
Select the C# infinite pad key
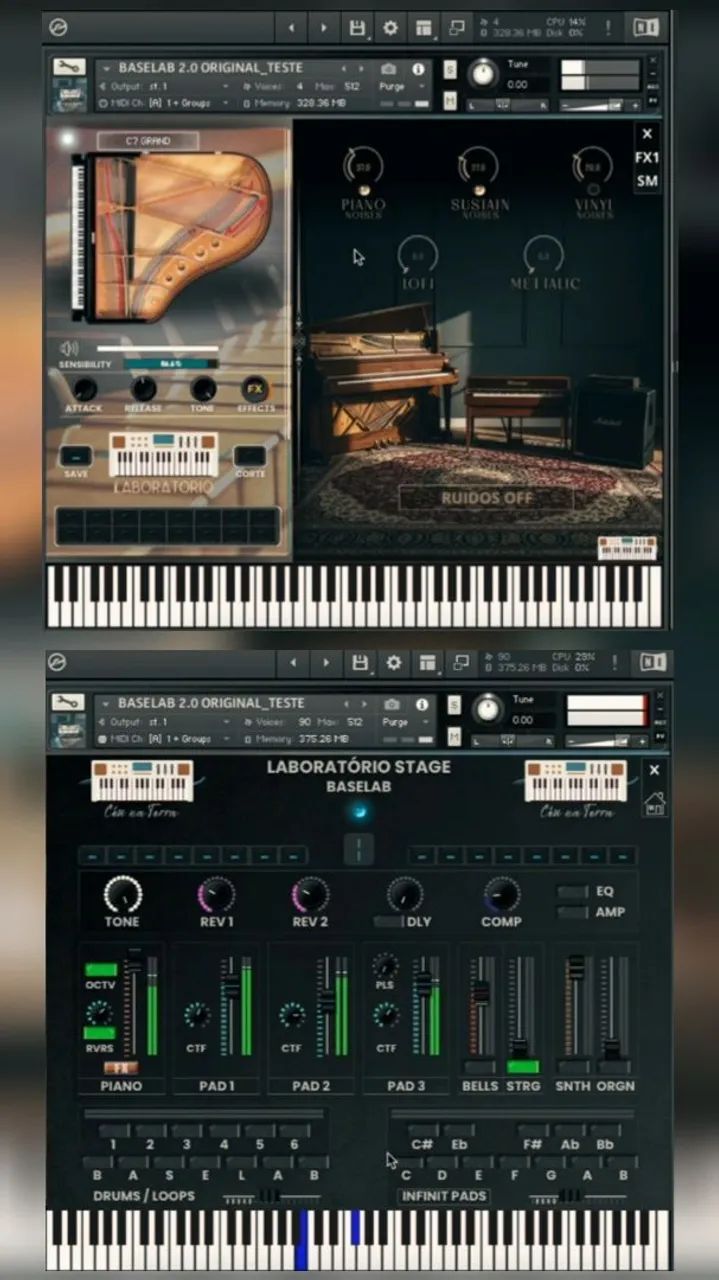pyautogui.click(x=422, y=1131)
